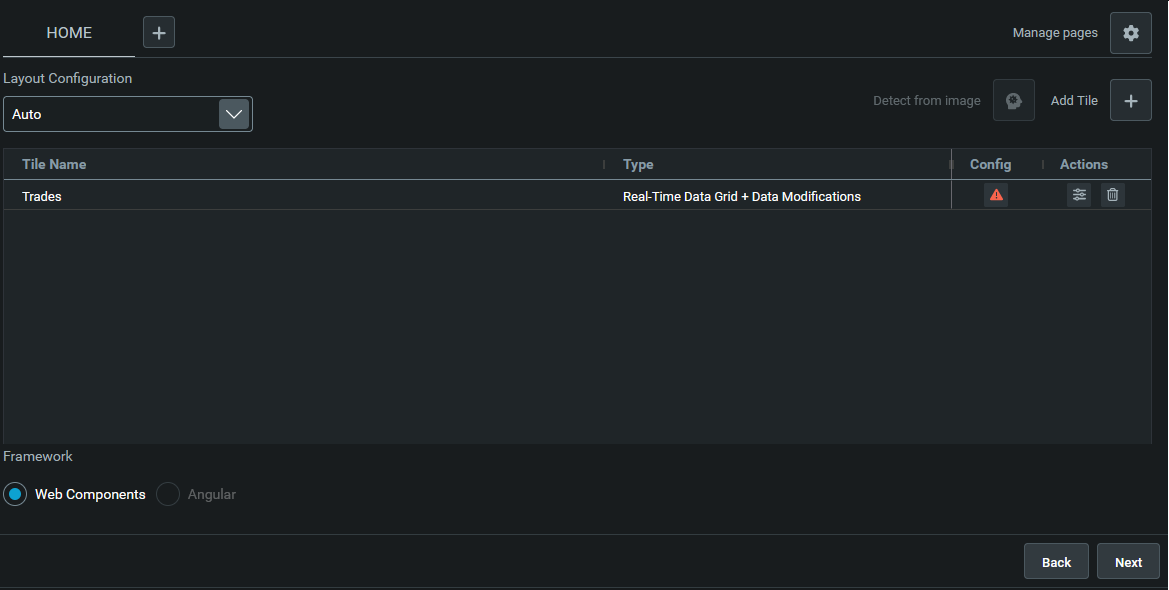Open Manage pages gear settings
This screenshot has width=1169, height=590.
click(1130, 33)
